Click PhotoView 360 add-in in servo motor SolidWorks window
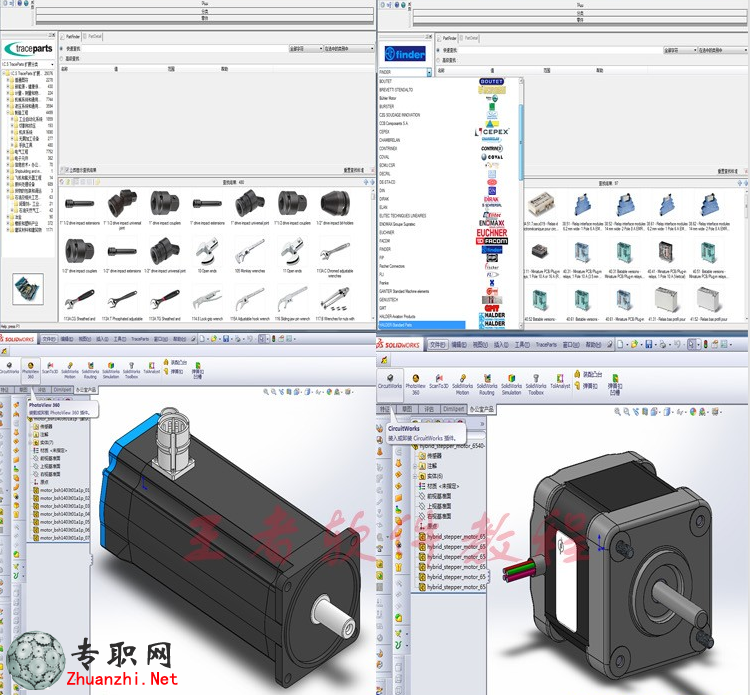The height and width of the screenshot is (695, 750). (x=30, y=369)
